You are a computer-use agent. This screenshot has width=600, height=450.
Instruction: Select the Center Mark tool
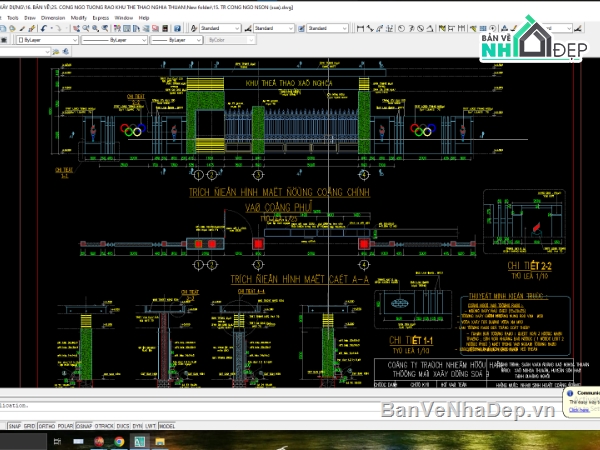[493, 28]
